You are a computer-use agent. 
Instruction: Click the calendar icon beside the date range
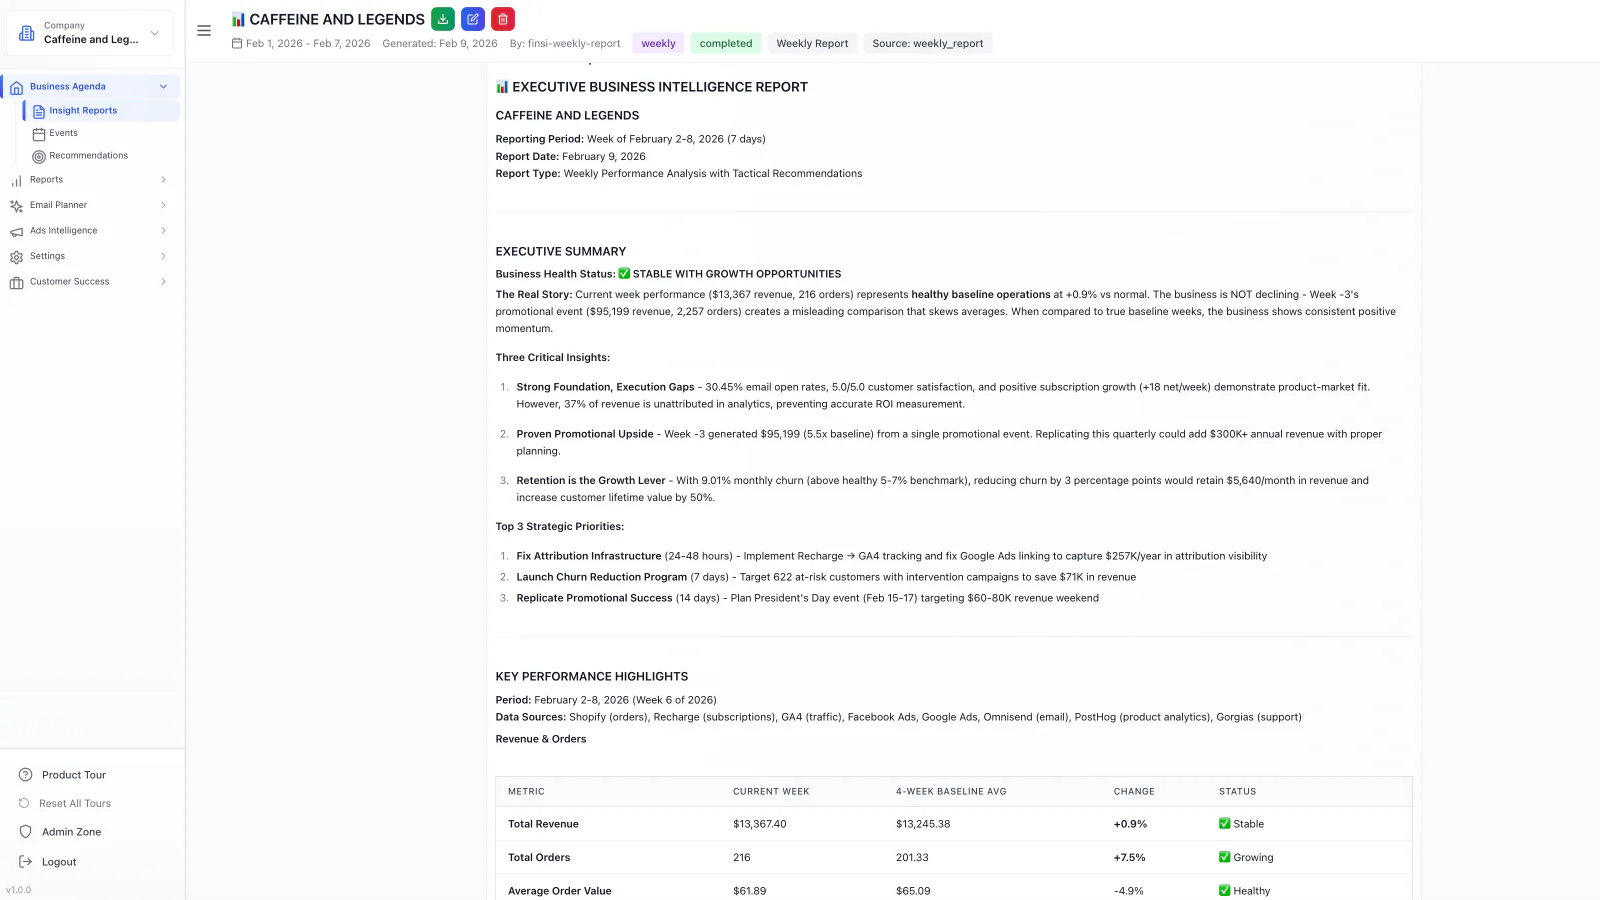[x=237, y=43]
